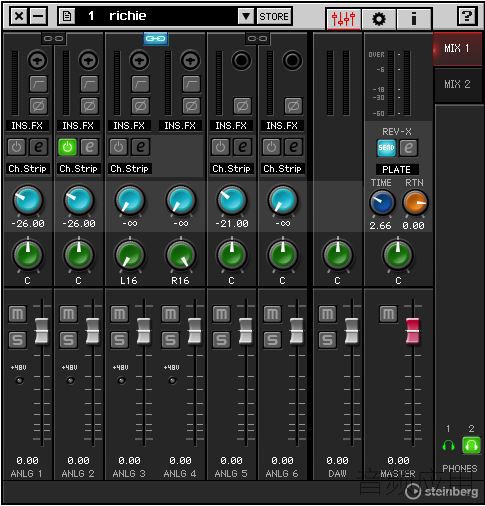Change the PLATE reverb type
Image resolution: width=485 pixels, height=506 pixels.
(x=397, y=170)
